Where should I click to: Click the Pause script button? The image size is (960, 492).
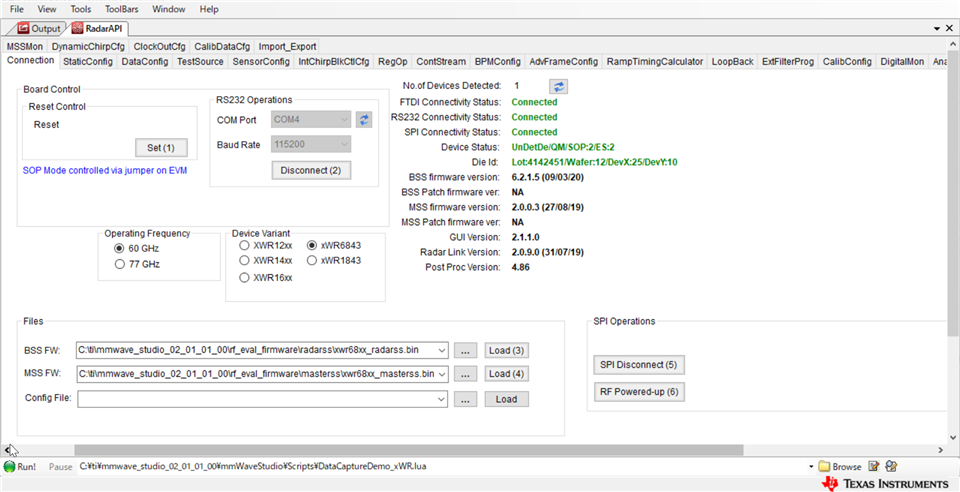(x=60, y=466)
